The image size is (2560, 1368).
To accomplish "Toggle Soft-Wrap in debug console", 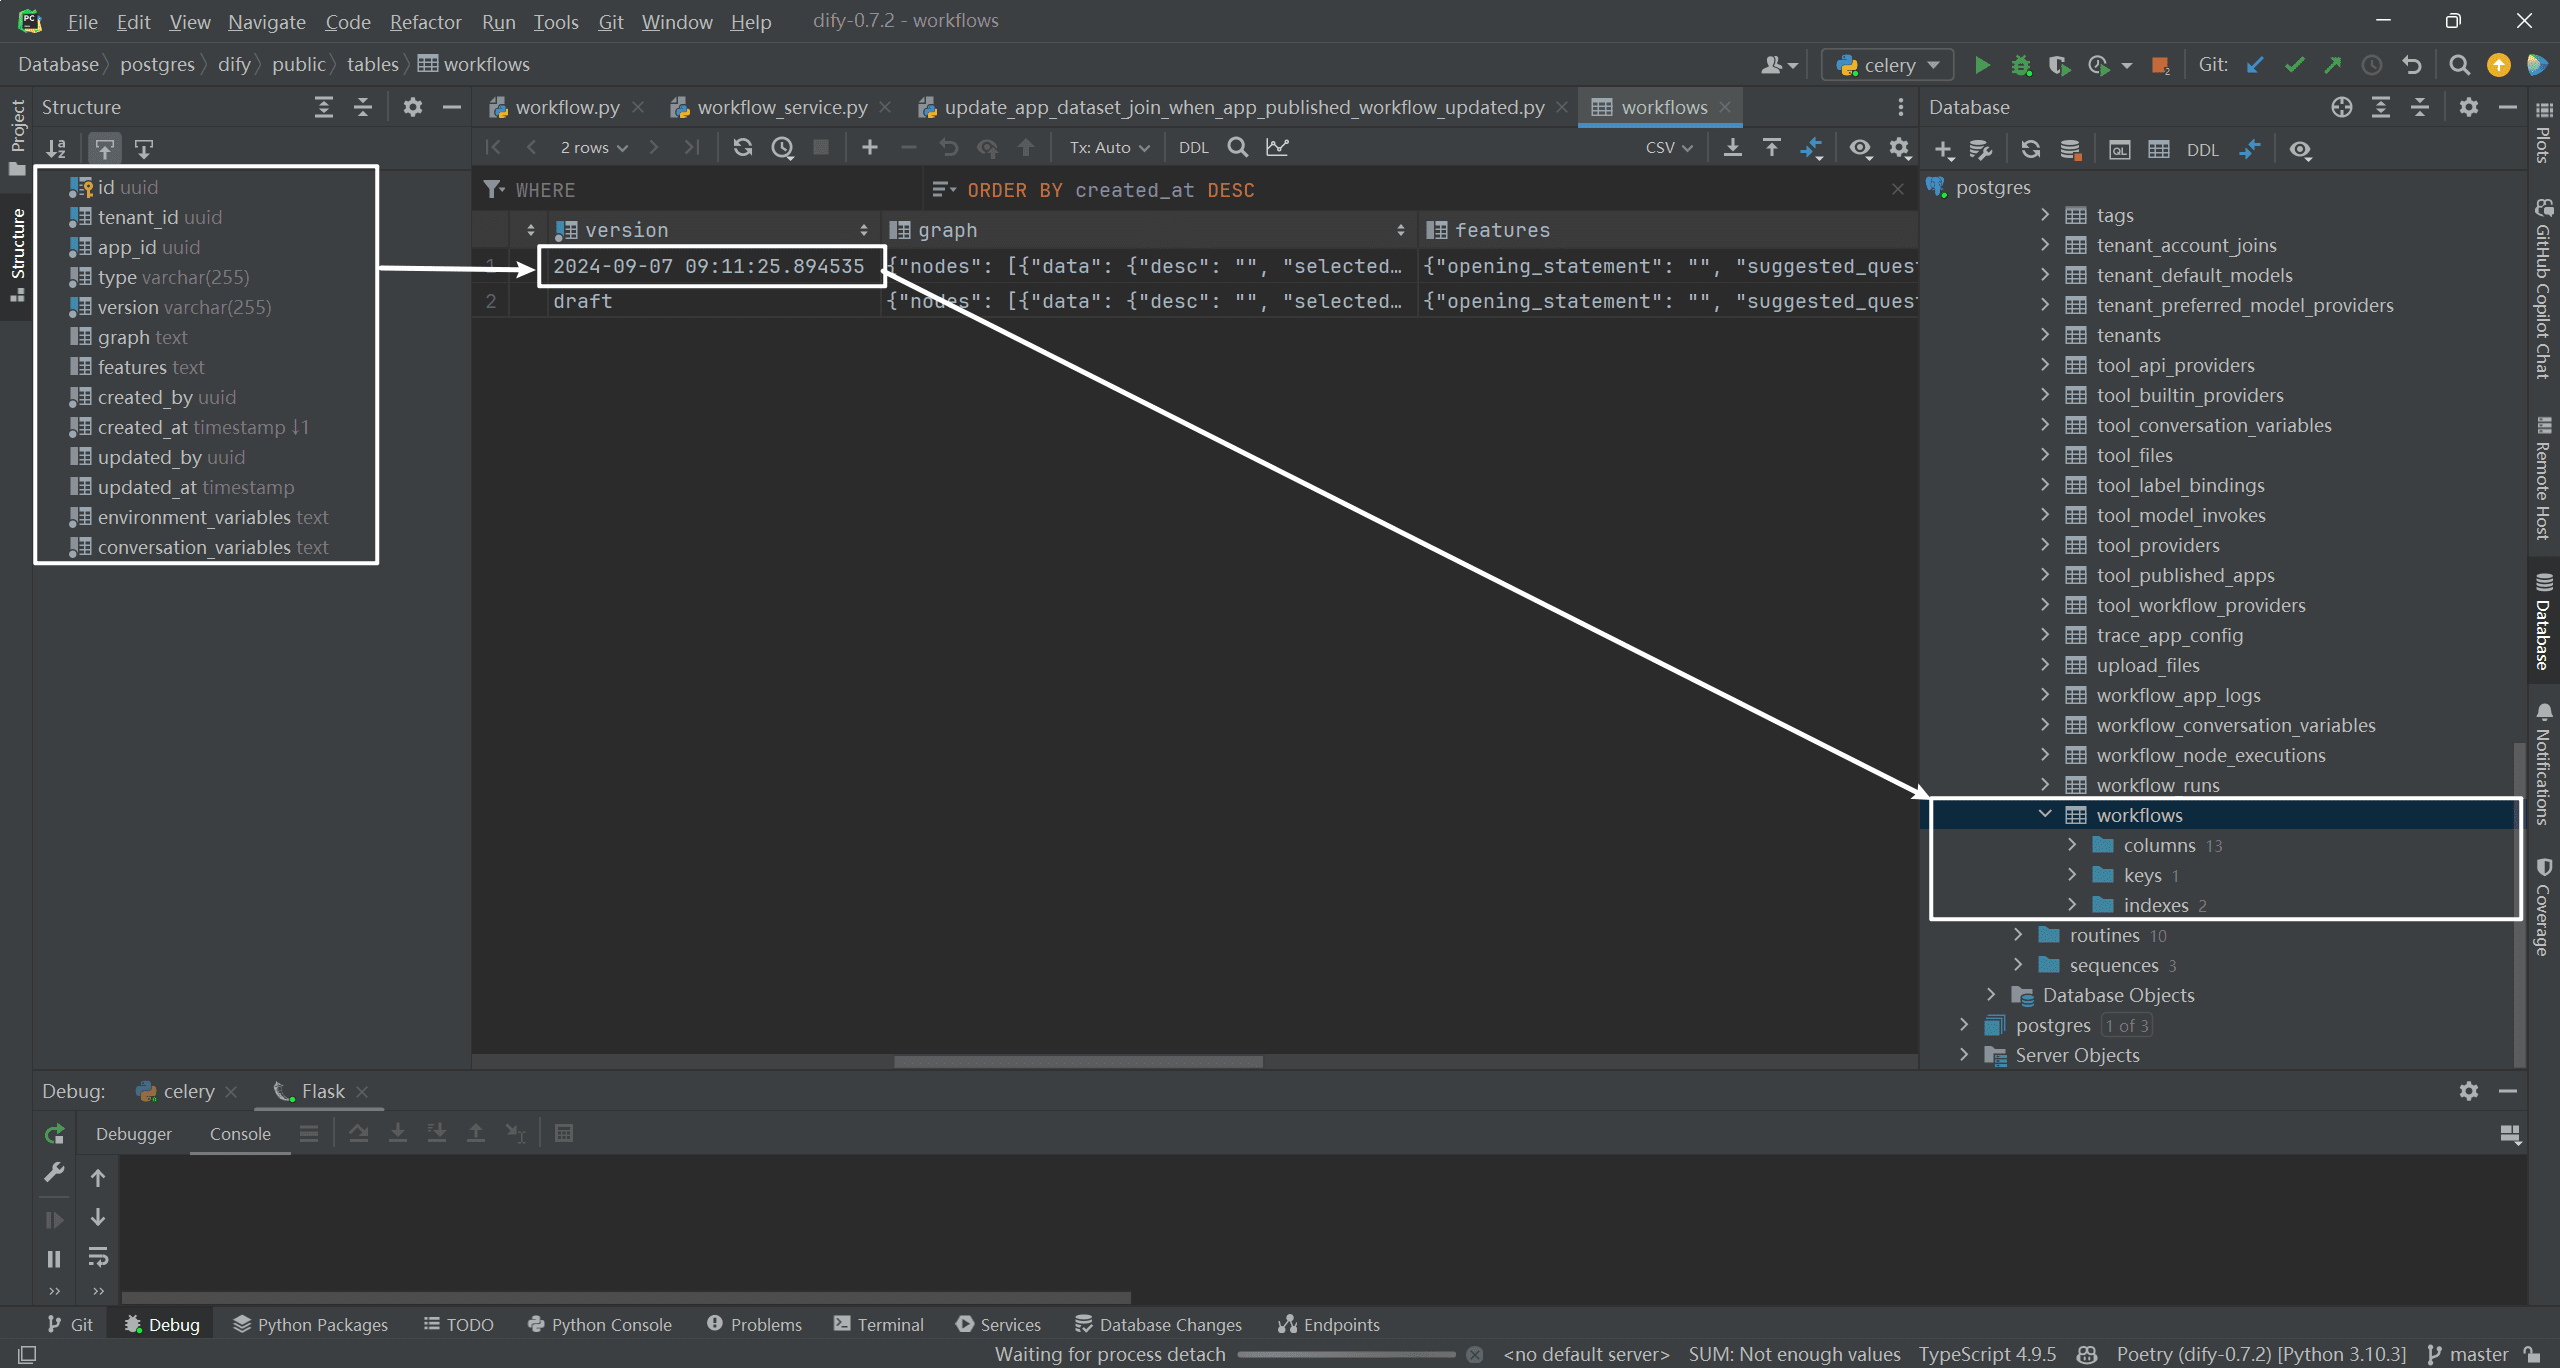I will 98,1257.
